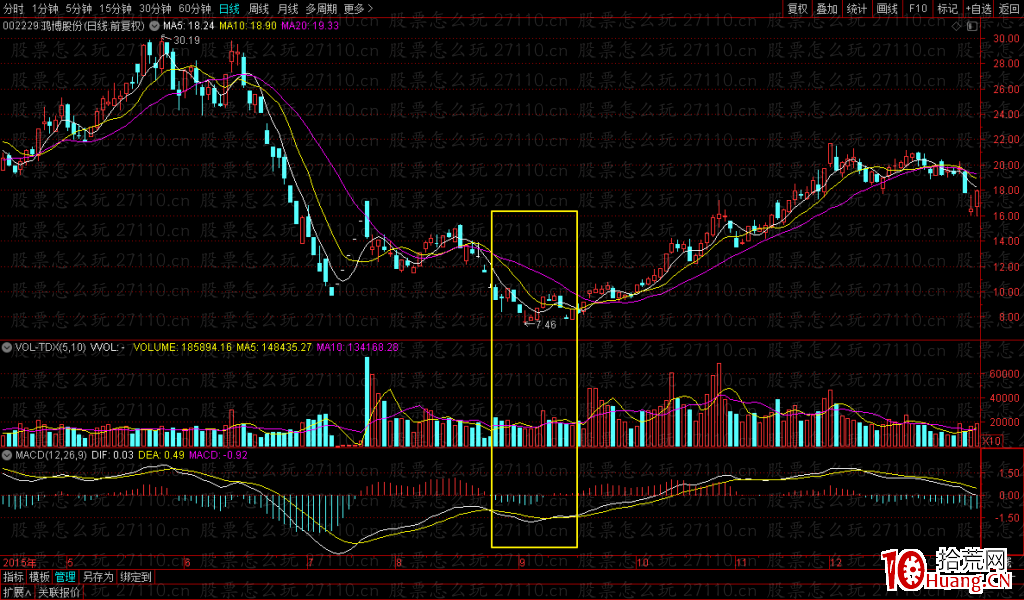Click the 10.00 price axis label
Screen dimensions: 1024x600
(x=1006, y=292)
